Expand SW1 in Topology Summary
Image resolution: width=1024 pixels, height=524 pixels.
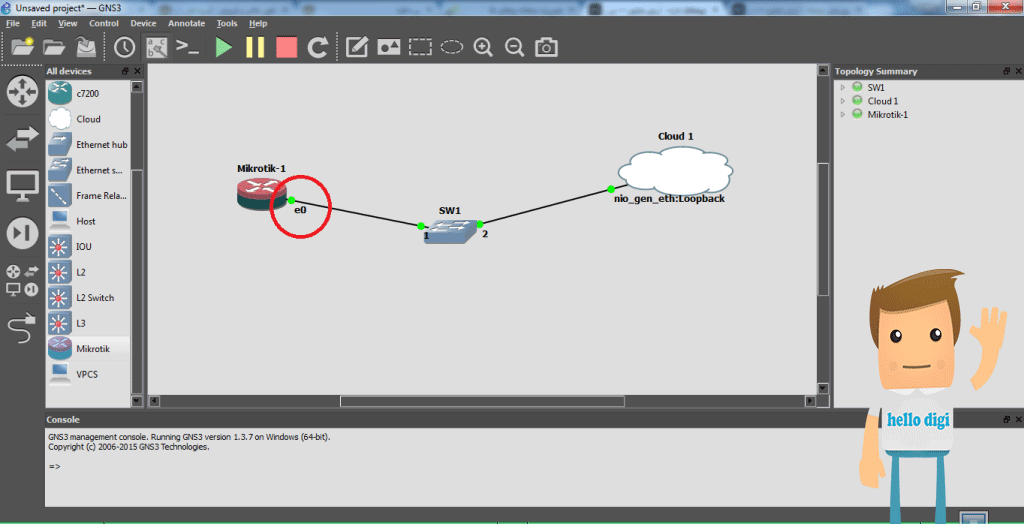[842, 87]
